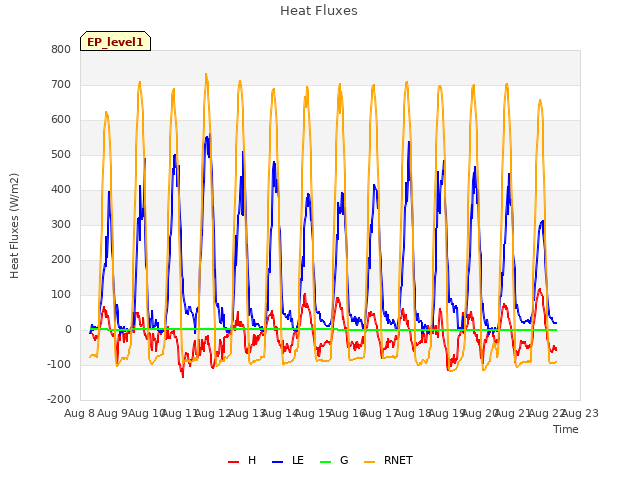Click the orange RNET legend marker
This screenshot has height=480, width=640.
(x=369, y=462)
